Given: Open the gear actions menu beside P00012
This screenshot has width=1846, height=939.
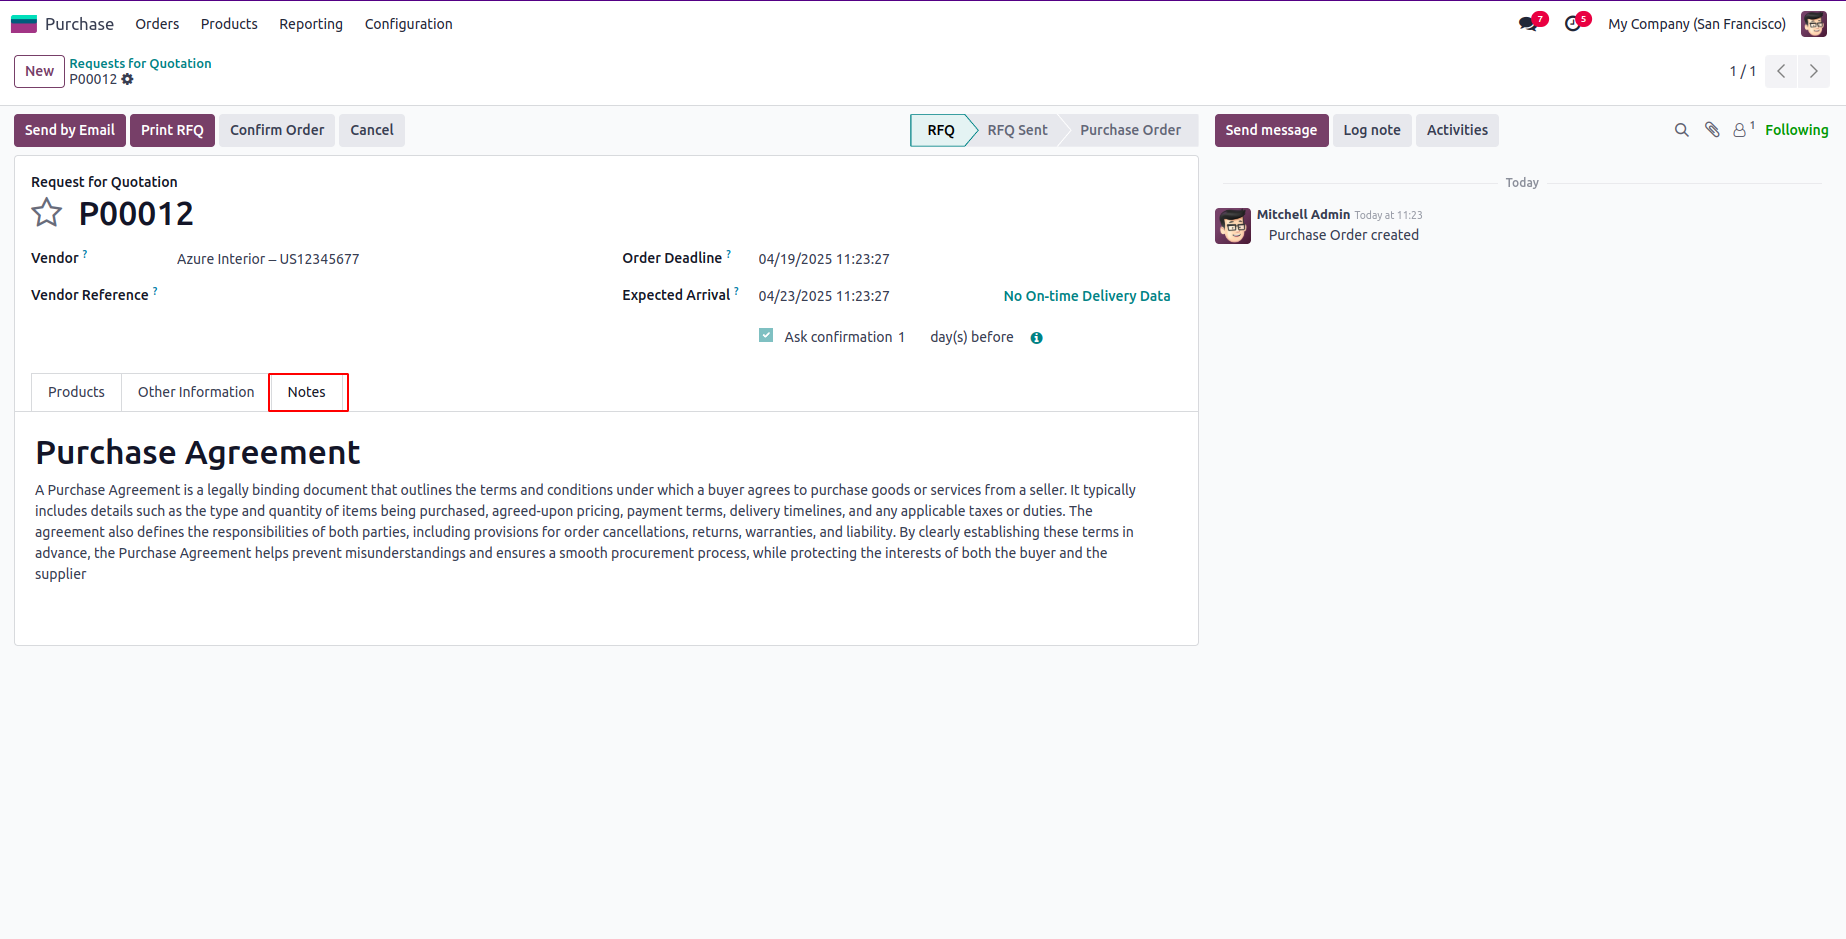Looking at the screenshot, I should click(x=128, y=79).
